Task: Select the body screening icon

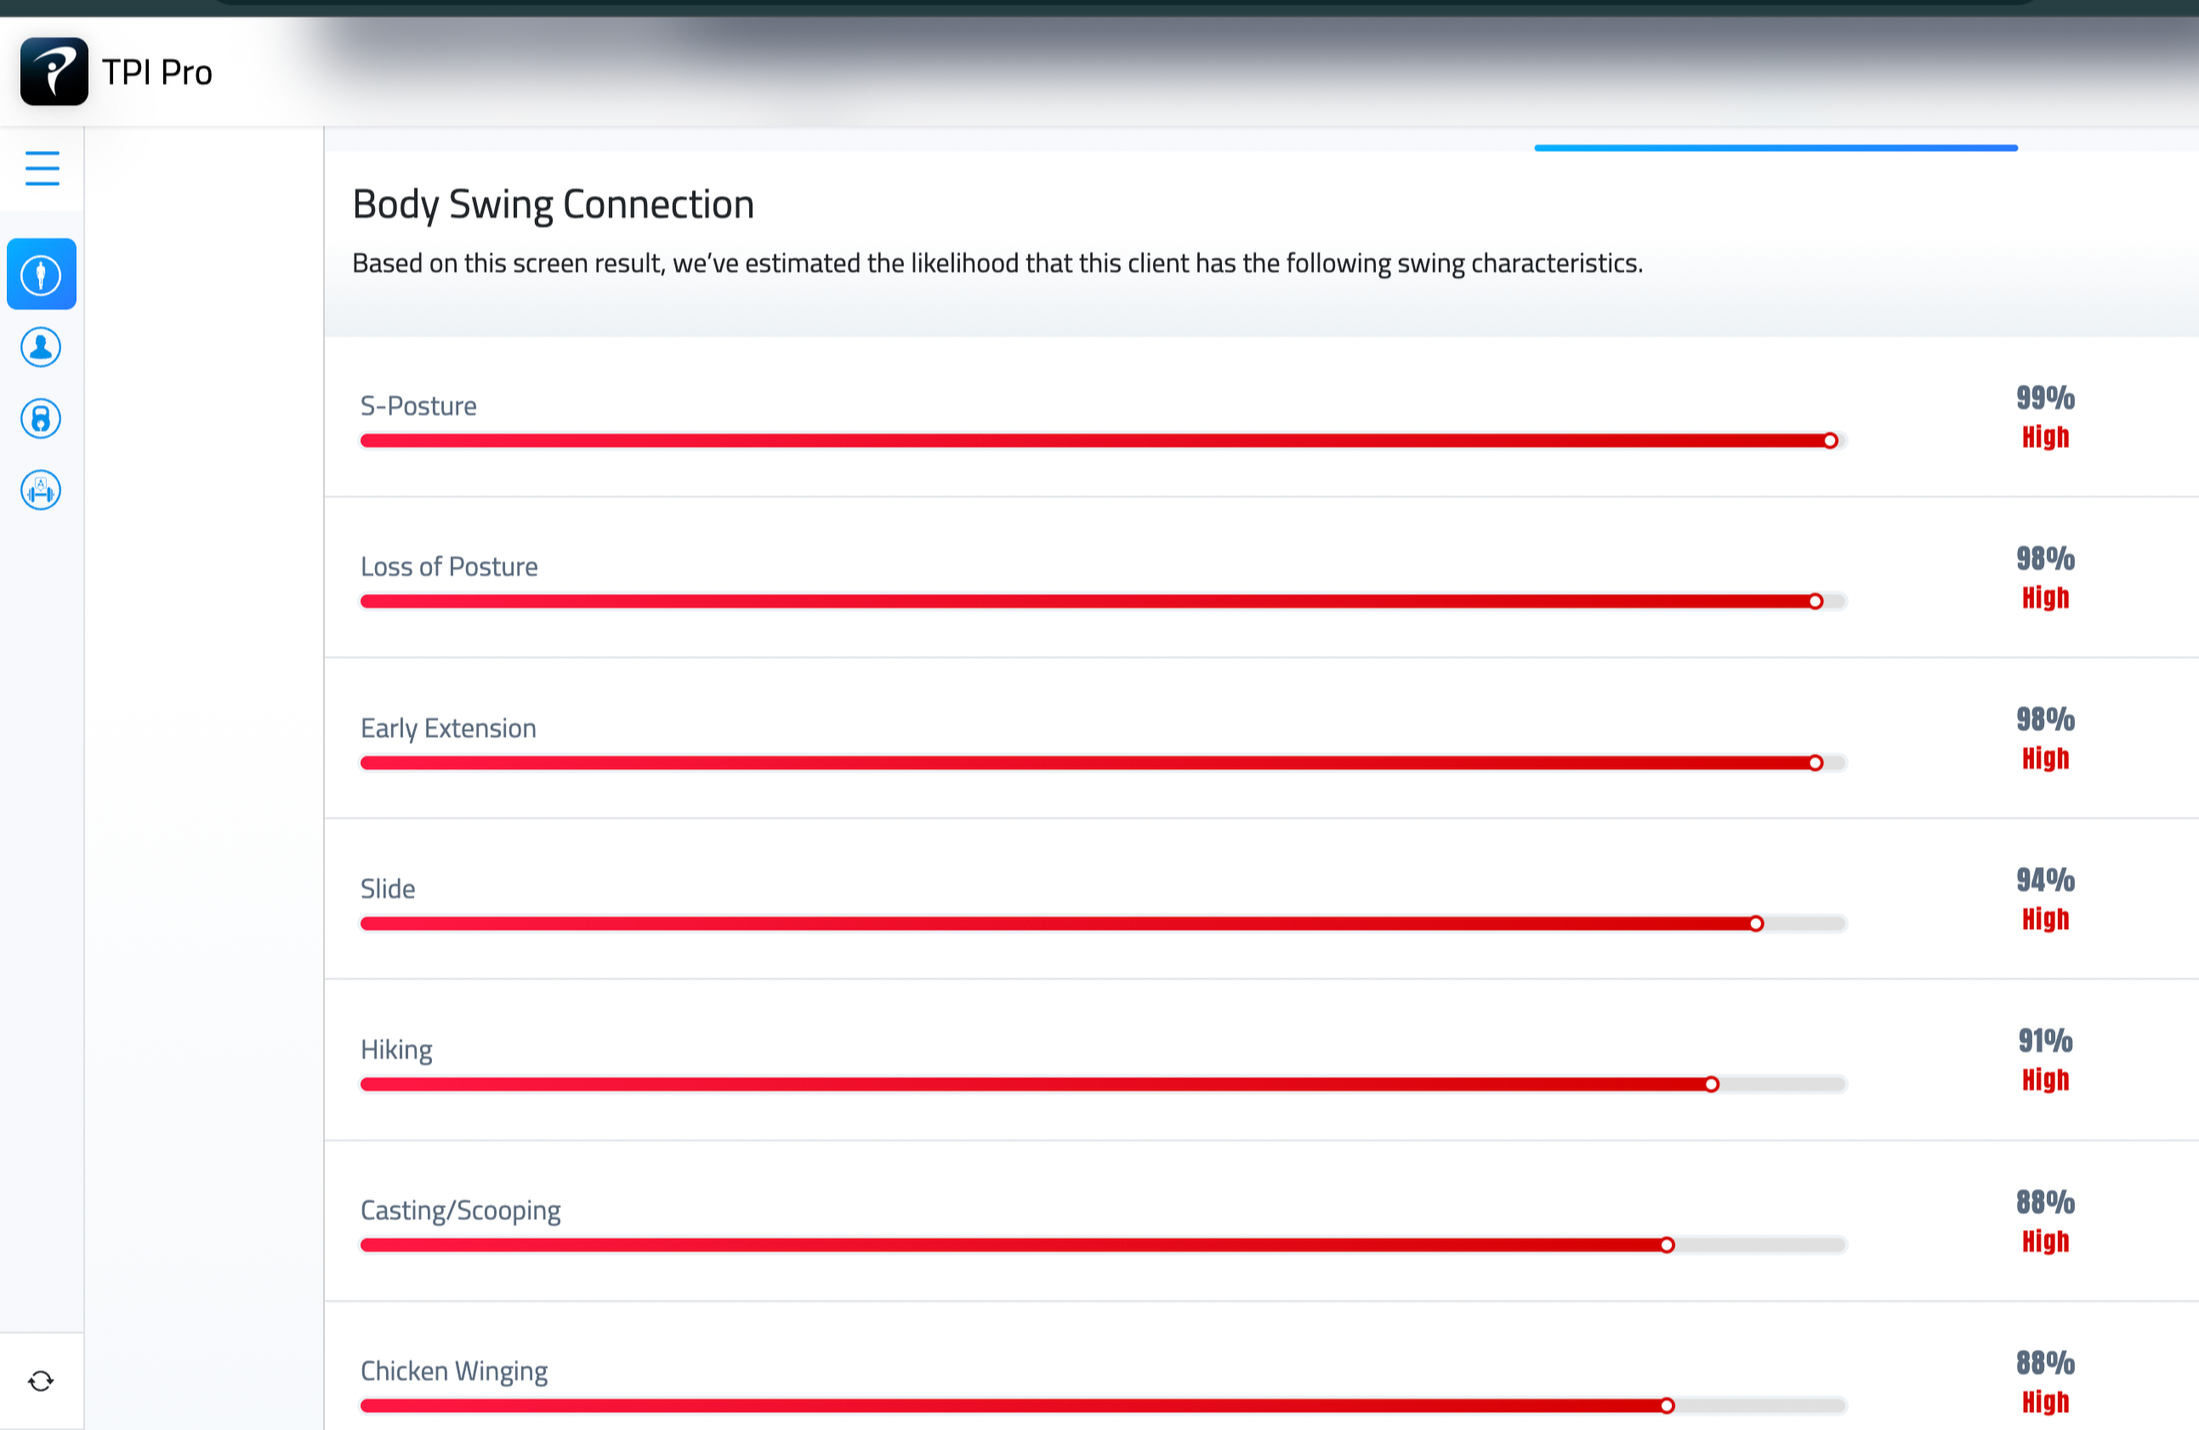Action: (41, 274)
